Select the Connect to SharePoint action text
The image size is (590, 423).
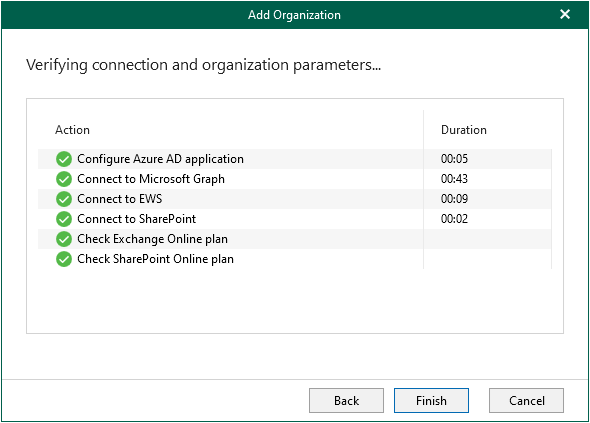(137, 219)
